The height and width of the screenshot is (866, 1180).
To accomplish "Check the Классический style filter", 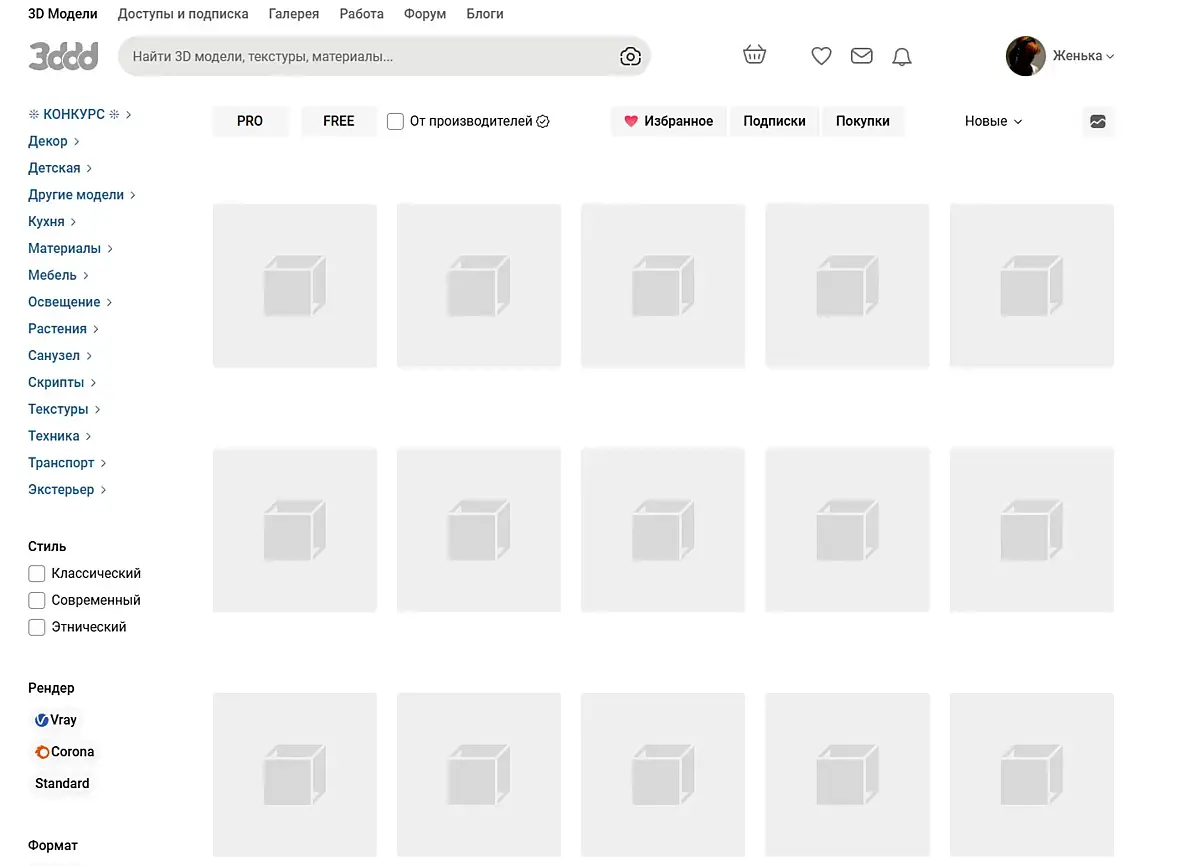I will pos(36,573).
